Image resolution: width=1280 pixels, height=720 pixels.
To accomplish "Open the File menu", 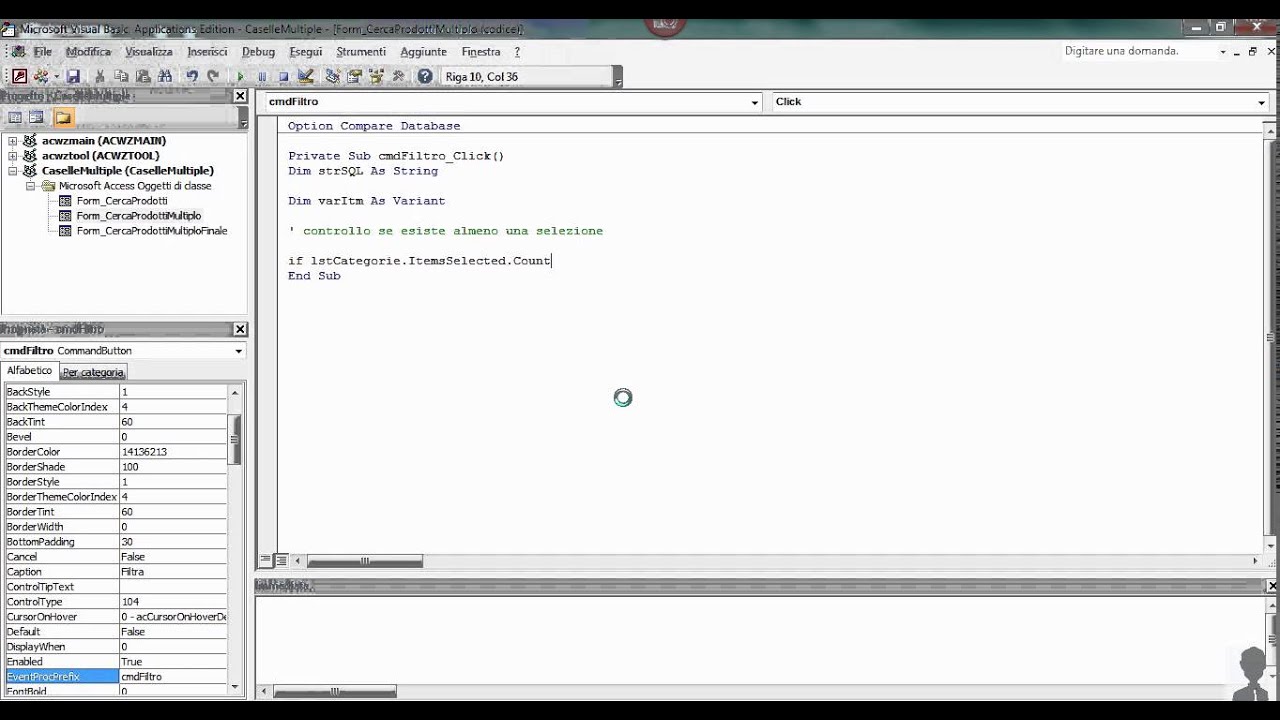I will tap(43, 51).
